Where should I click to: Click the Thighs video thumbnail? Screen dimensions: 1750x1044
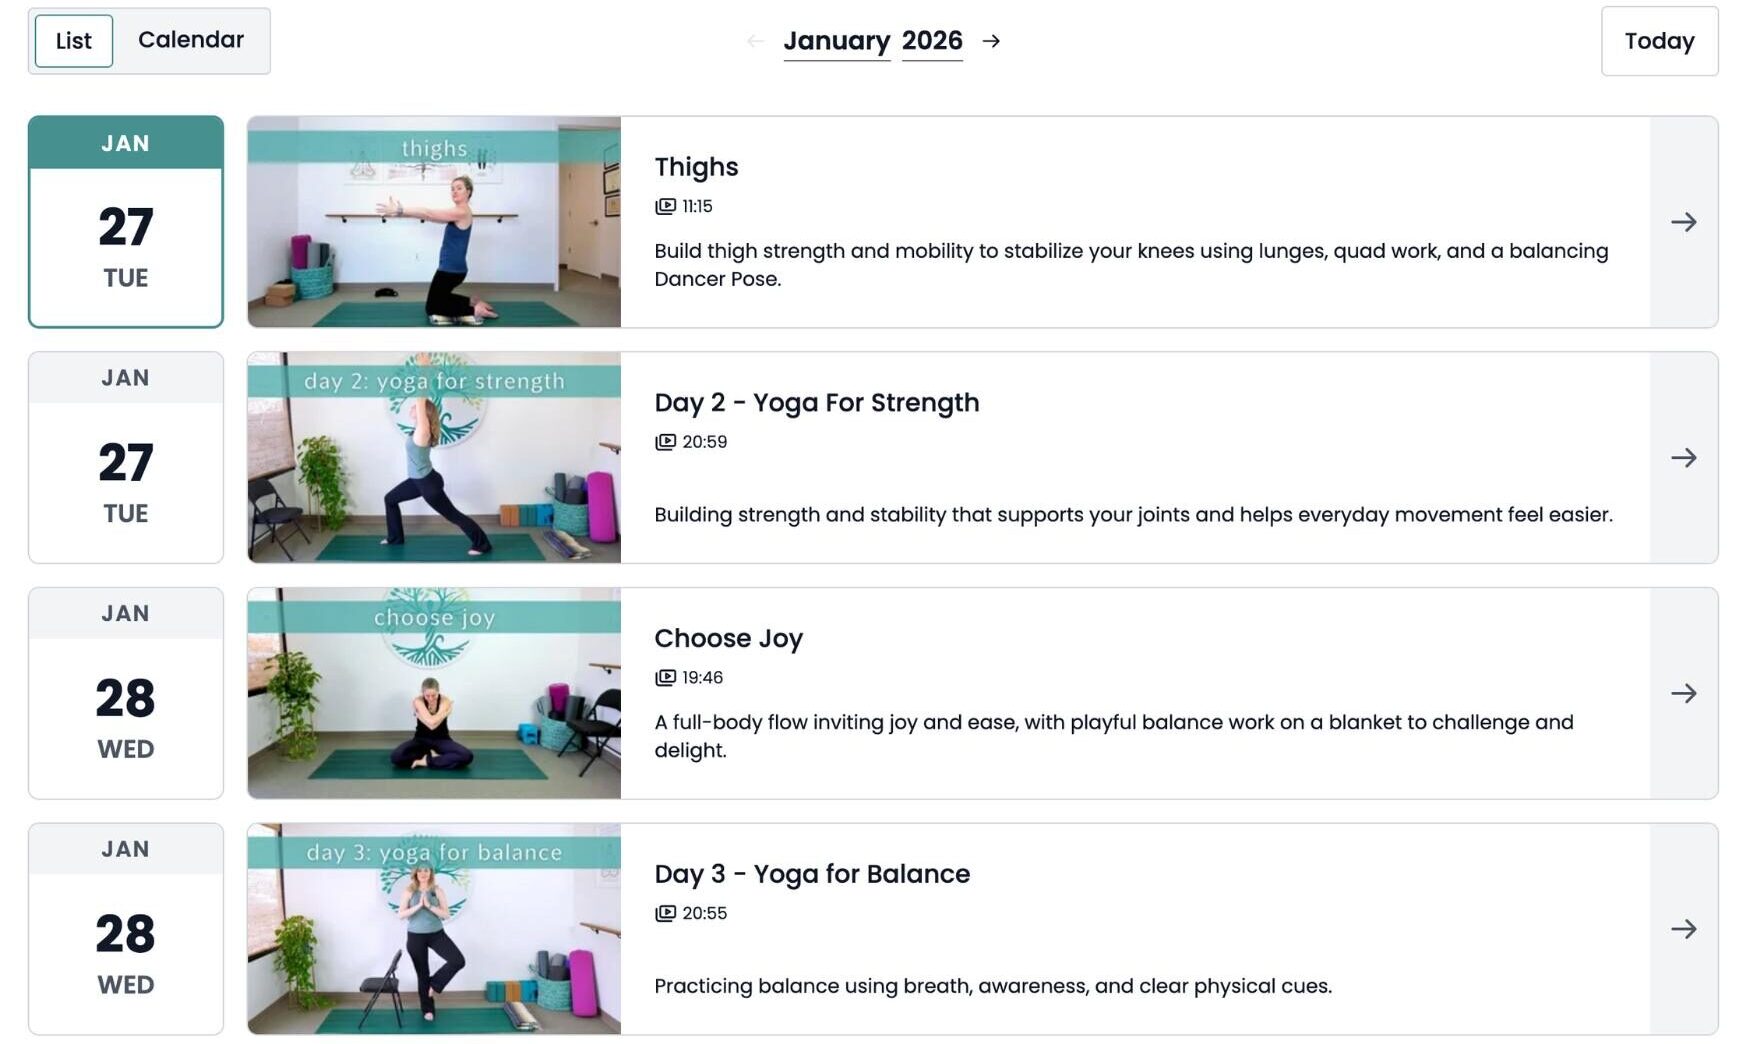coord(434,222)
